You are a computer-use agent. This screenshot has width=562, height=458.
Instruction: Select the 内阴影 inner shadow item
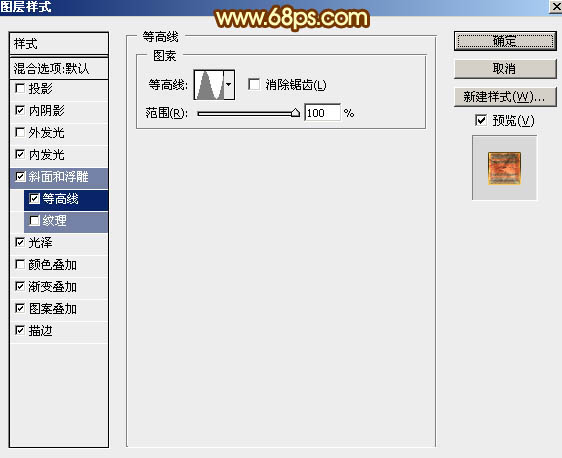click(59, 111)
